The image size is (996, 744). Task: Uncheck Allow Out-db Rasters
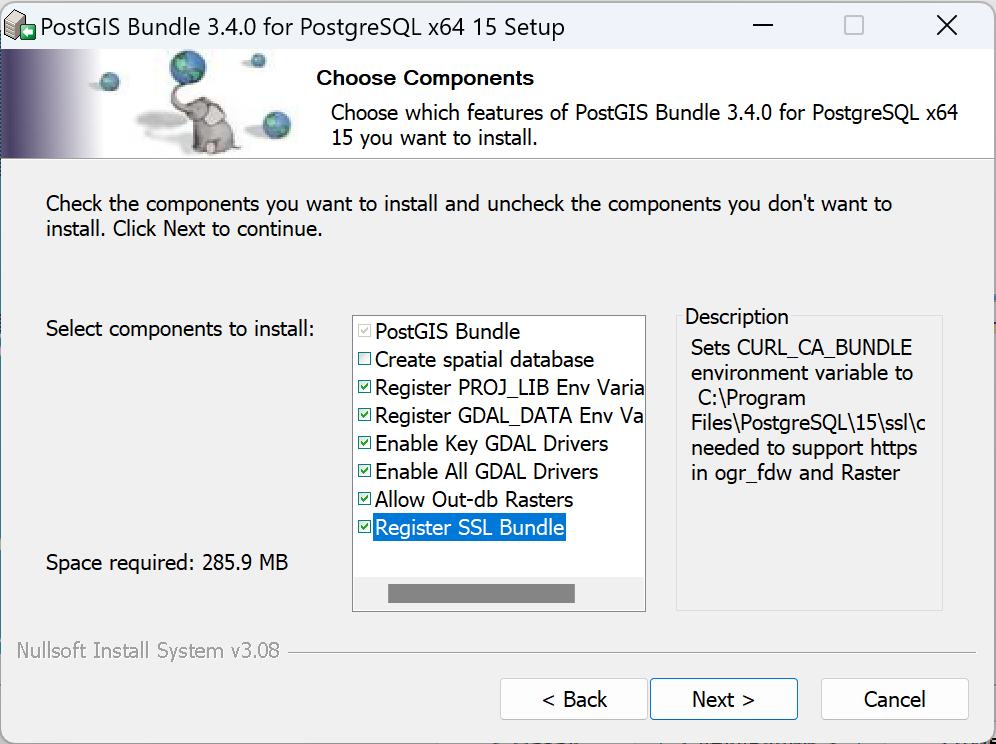tap(365, 499)
